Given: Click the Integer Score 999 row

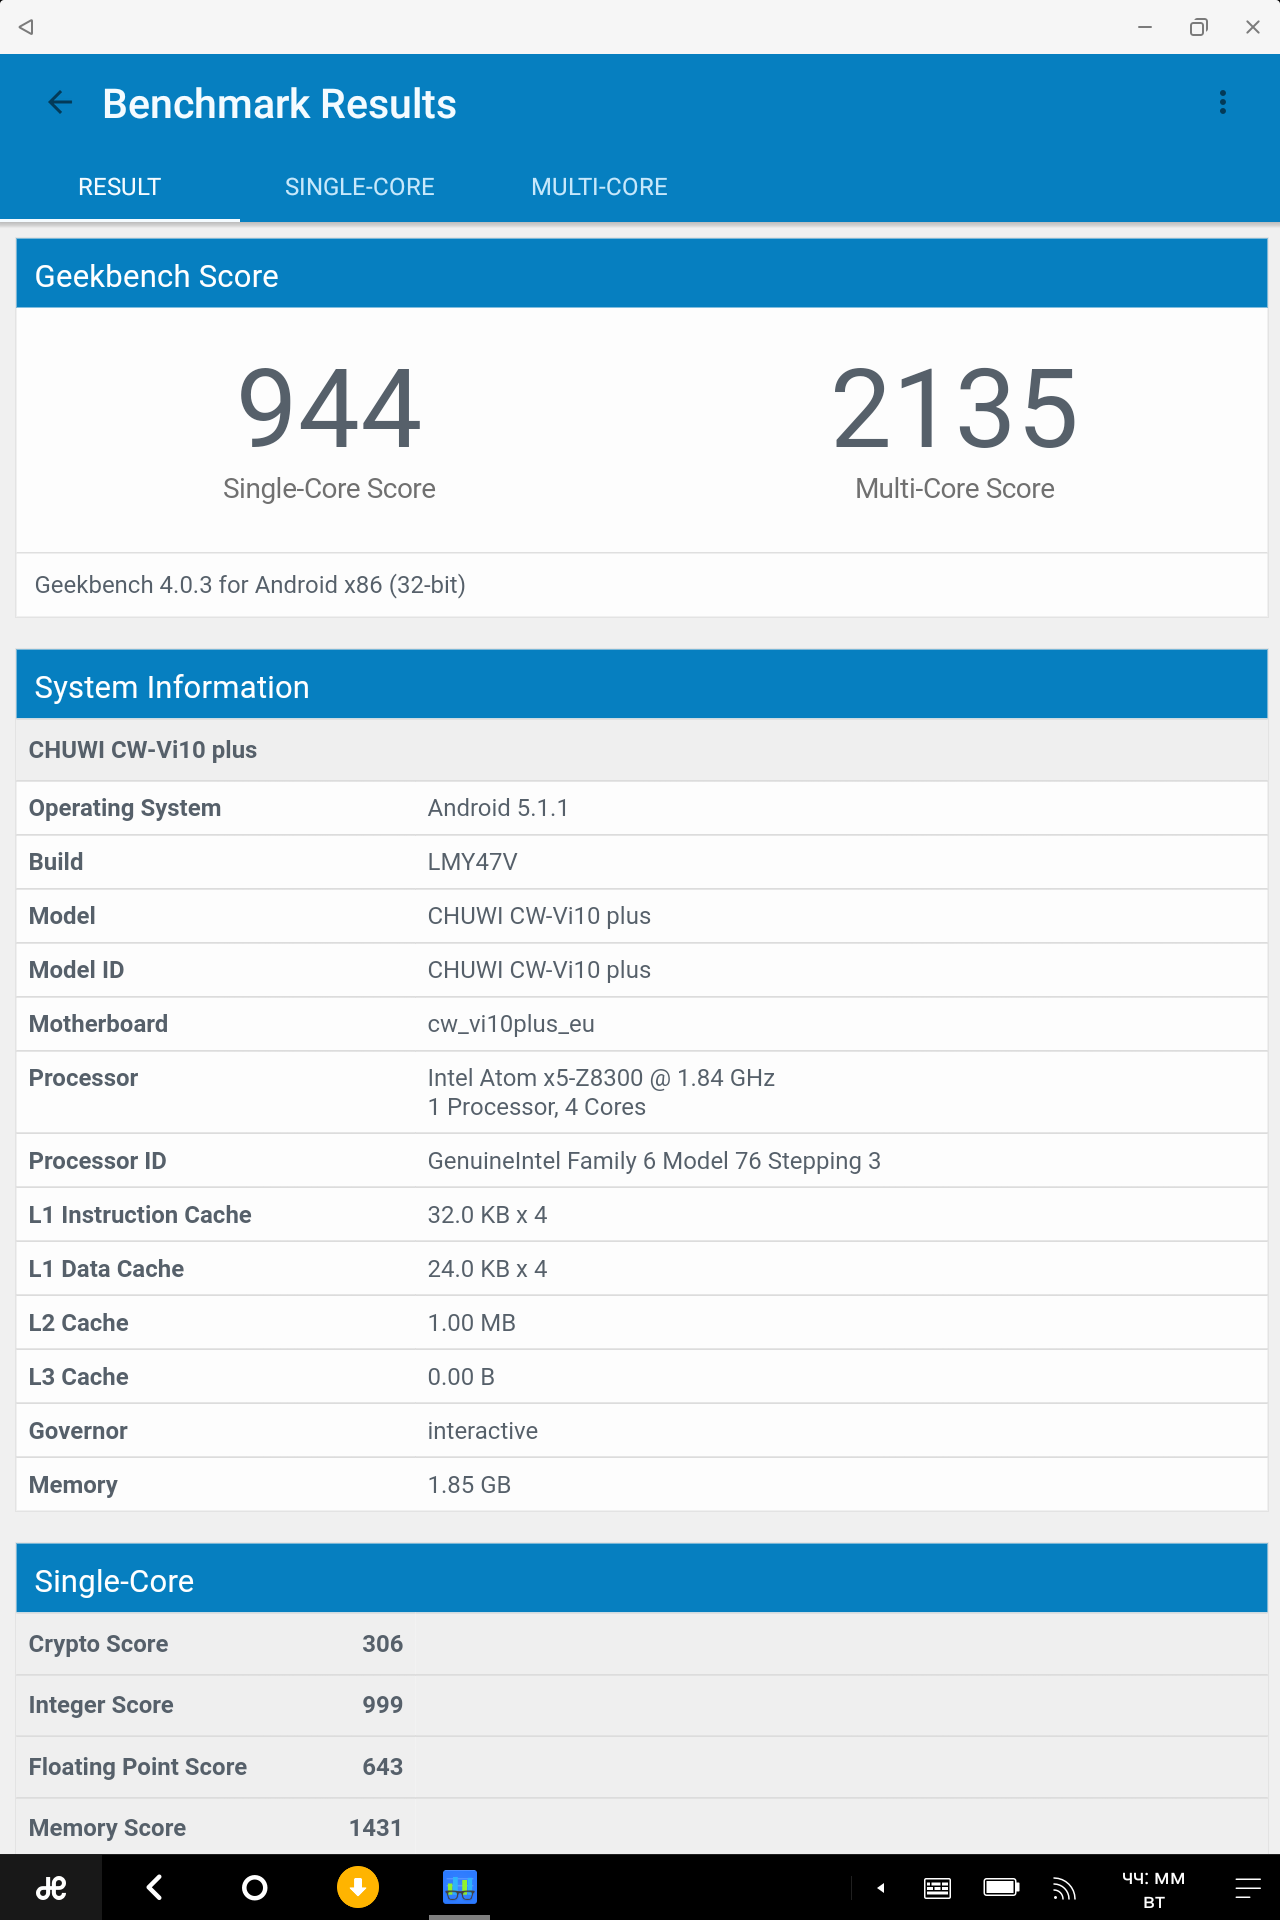Looking at the screenshot, I should (642, 1705).
